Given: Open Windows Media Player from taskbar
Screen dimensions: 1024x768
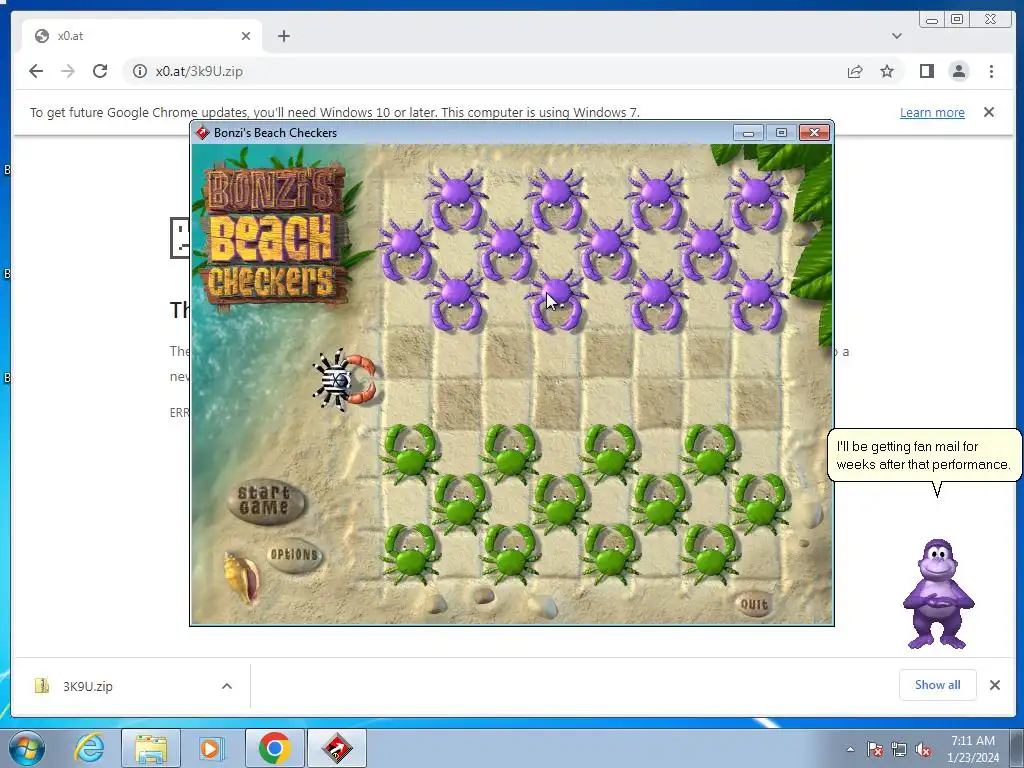Looking at the screenshot, I should click(x=210, y=748).
